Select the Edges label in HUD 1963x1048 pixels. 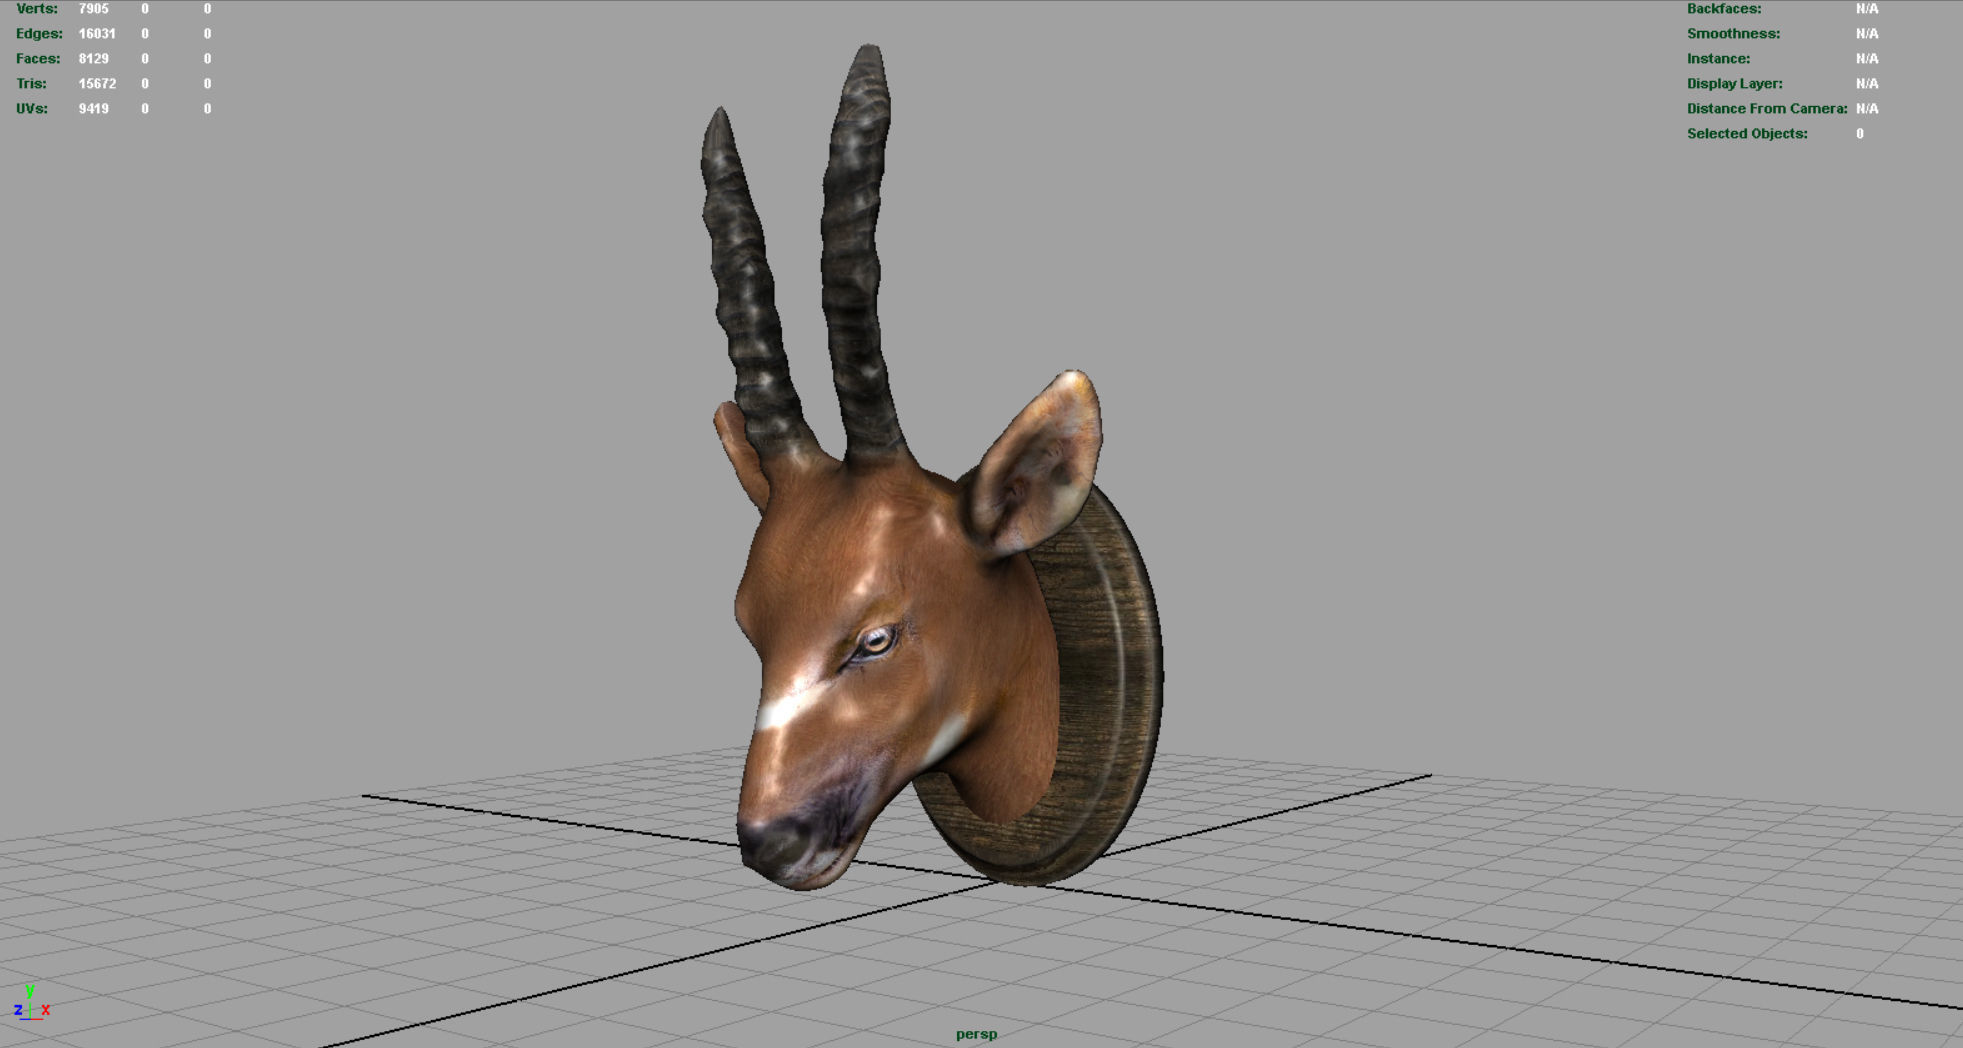39,34
